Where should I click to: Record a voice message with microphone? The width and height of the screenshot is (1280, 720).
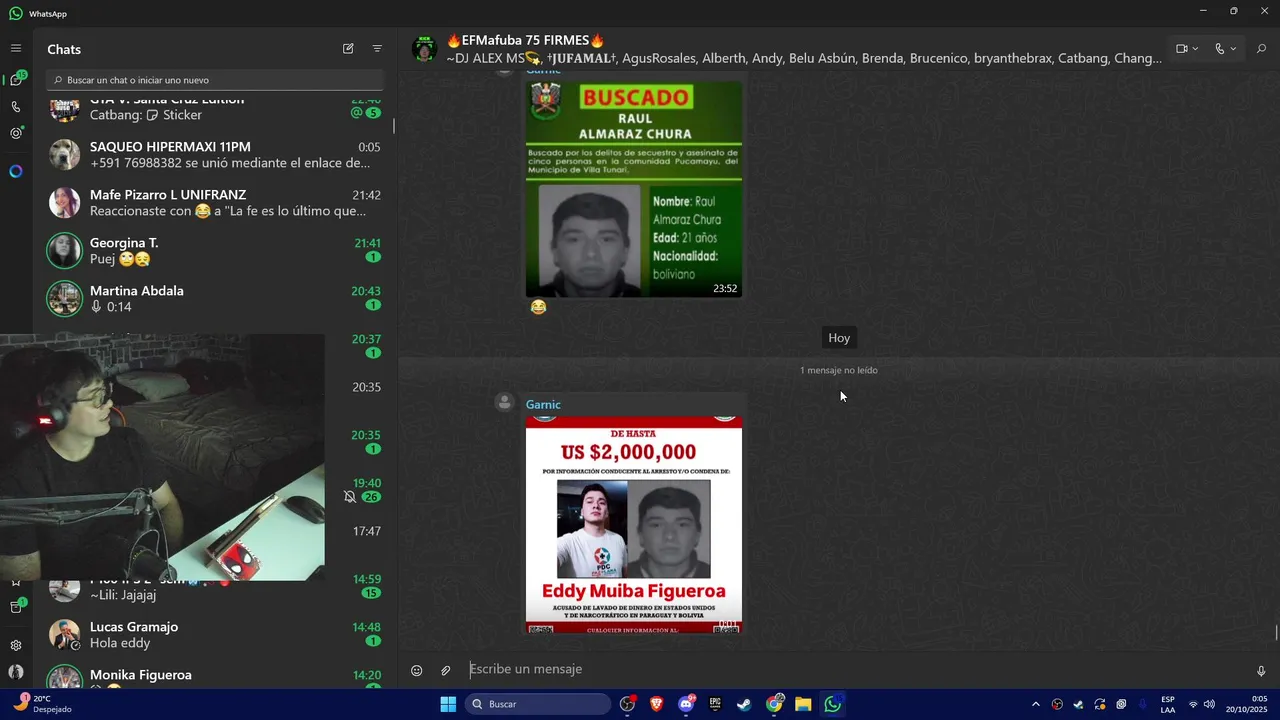click(x=1261, y=670)
